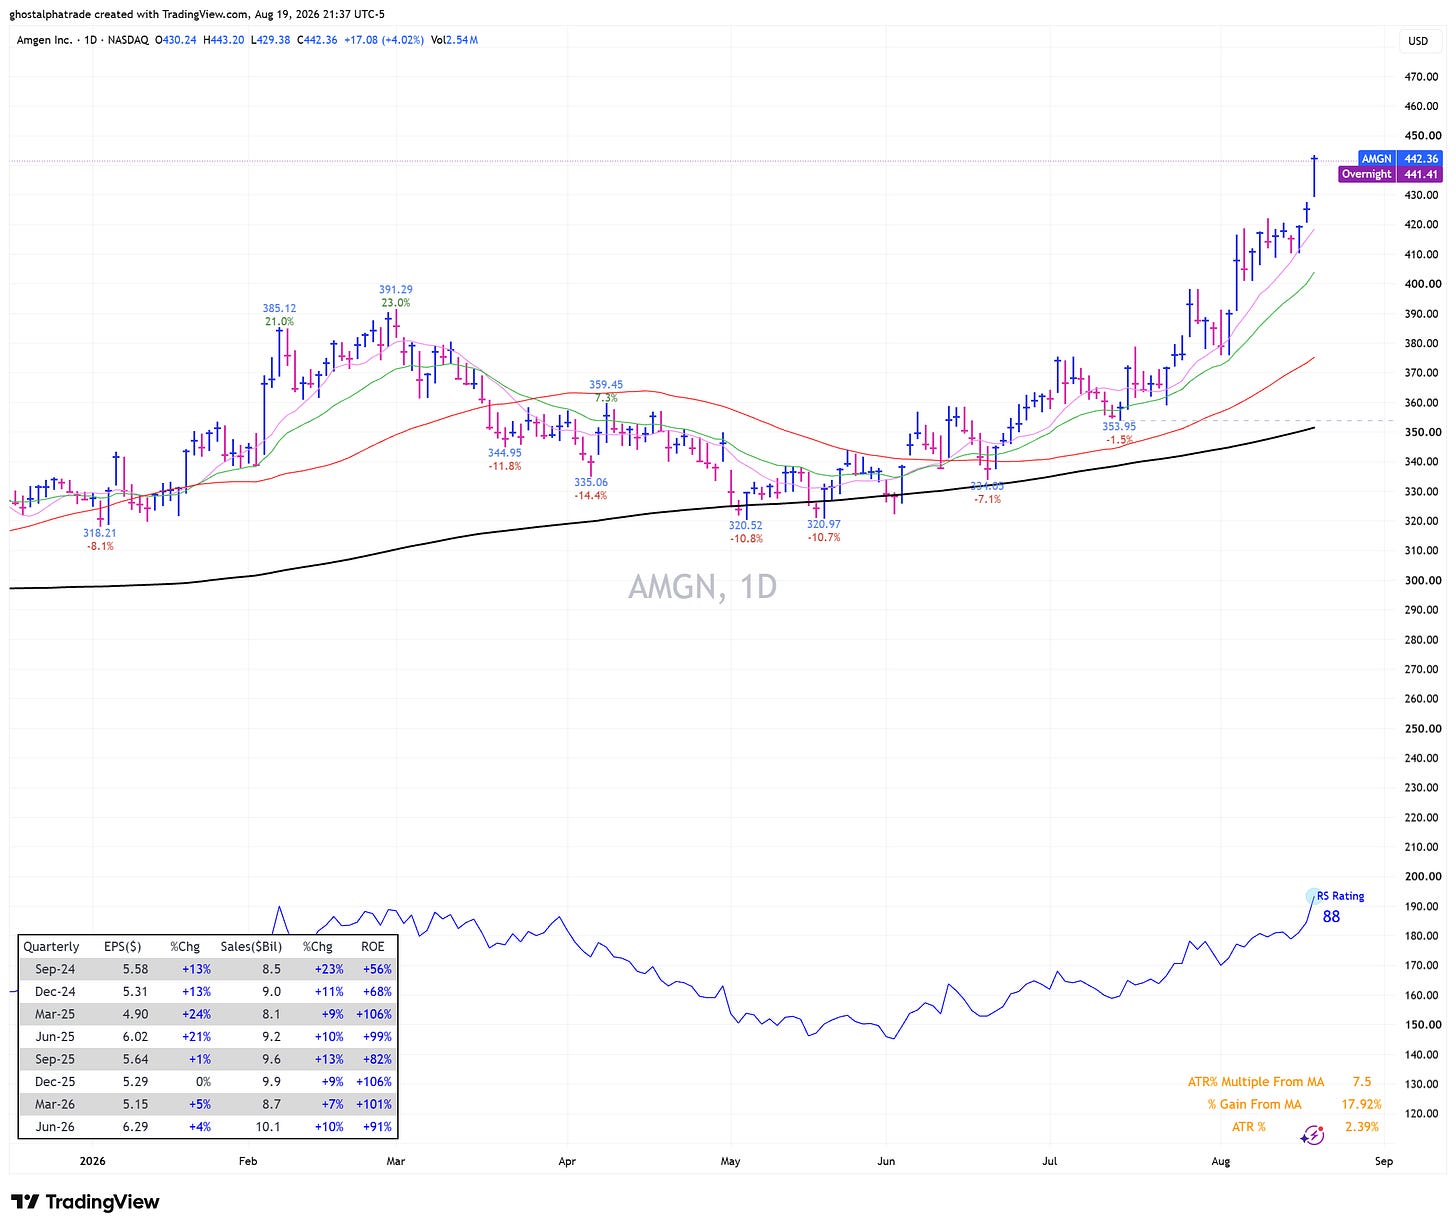Select the RS Rating line endpoint dot
The image size is (1456, 1230).
[x=1313, y=896]
